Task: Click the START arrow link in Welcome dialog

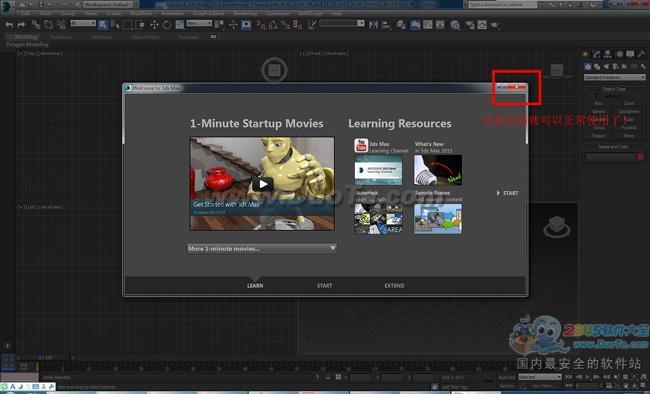Action: 507,193
